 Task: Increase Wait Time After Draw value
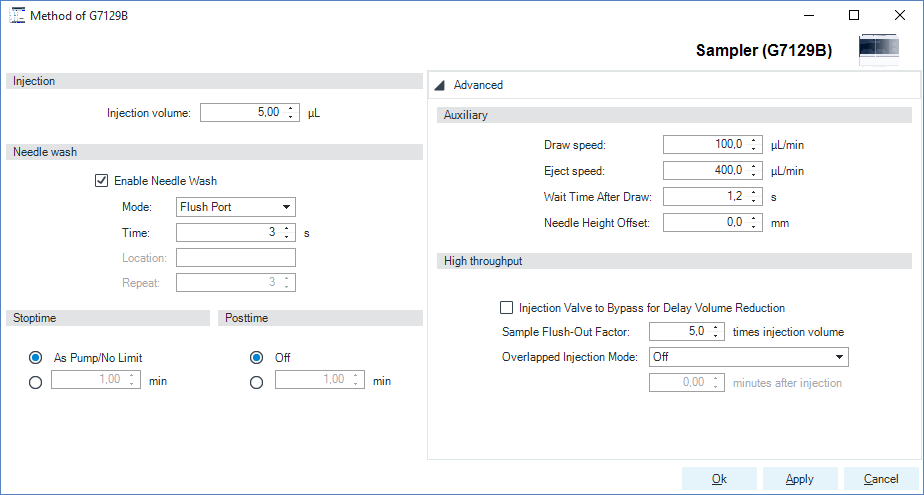pyautogui.click(x=753, y=193)
